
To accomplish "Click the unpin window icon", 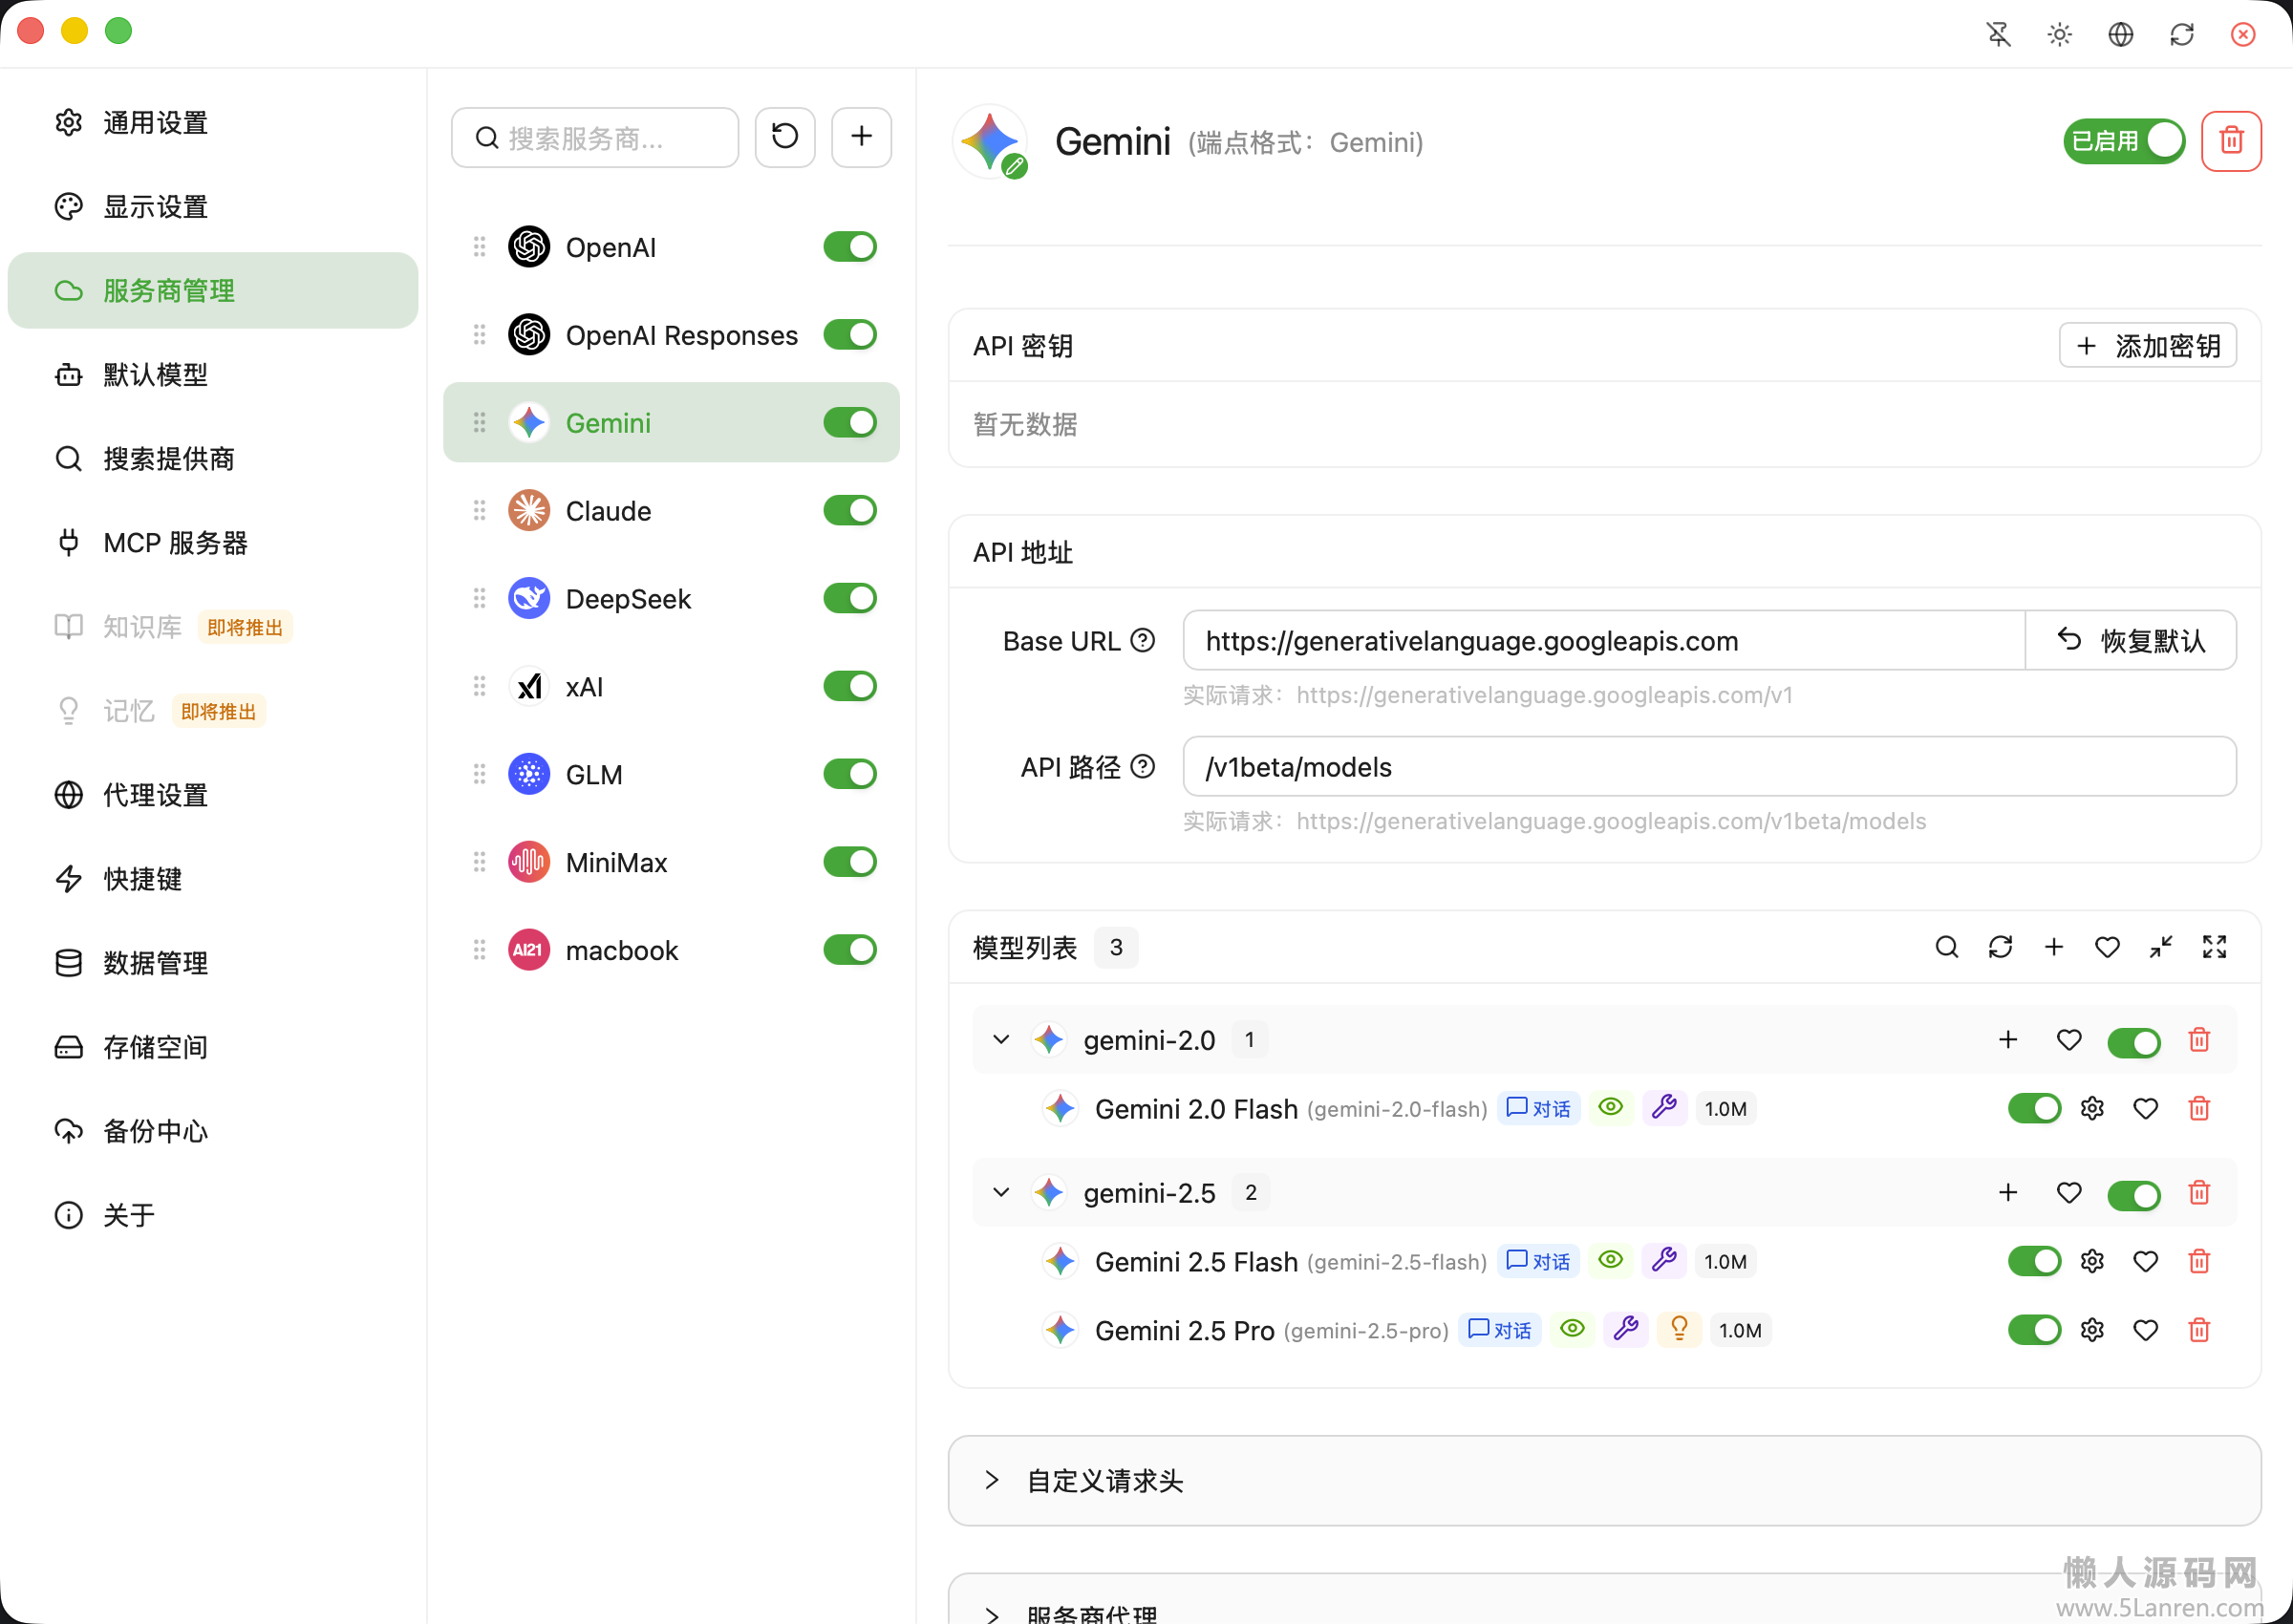I will [1998, 35].
